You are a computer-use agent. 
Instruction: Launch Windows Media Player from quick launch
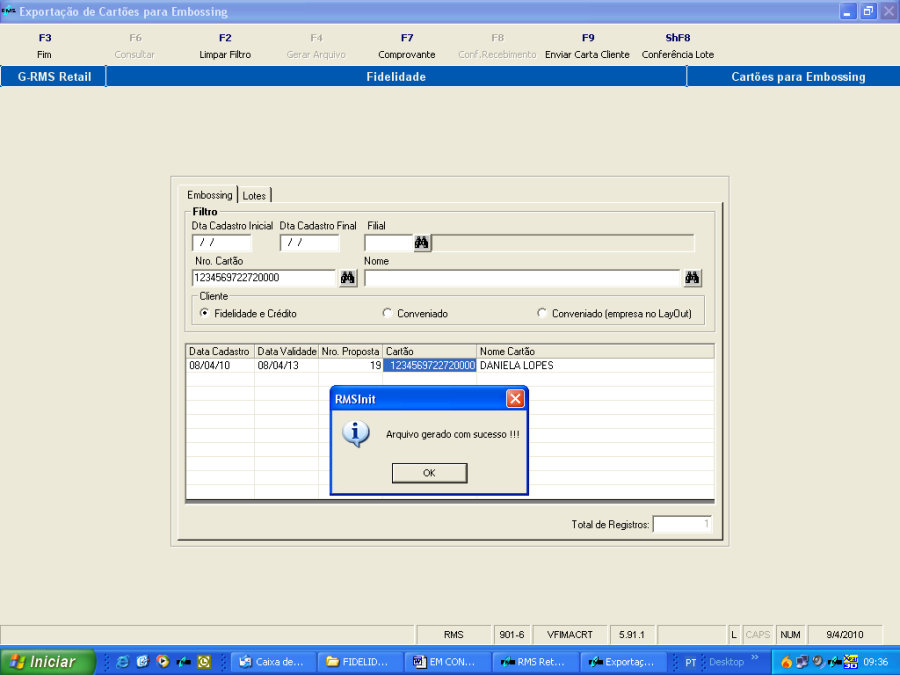pyautogui.click(x=163, y=662)
